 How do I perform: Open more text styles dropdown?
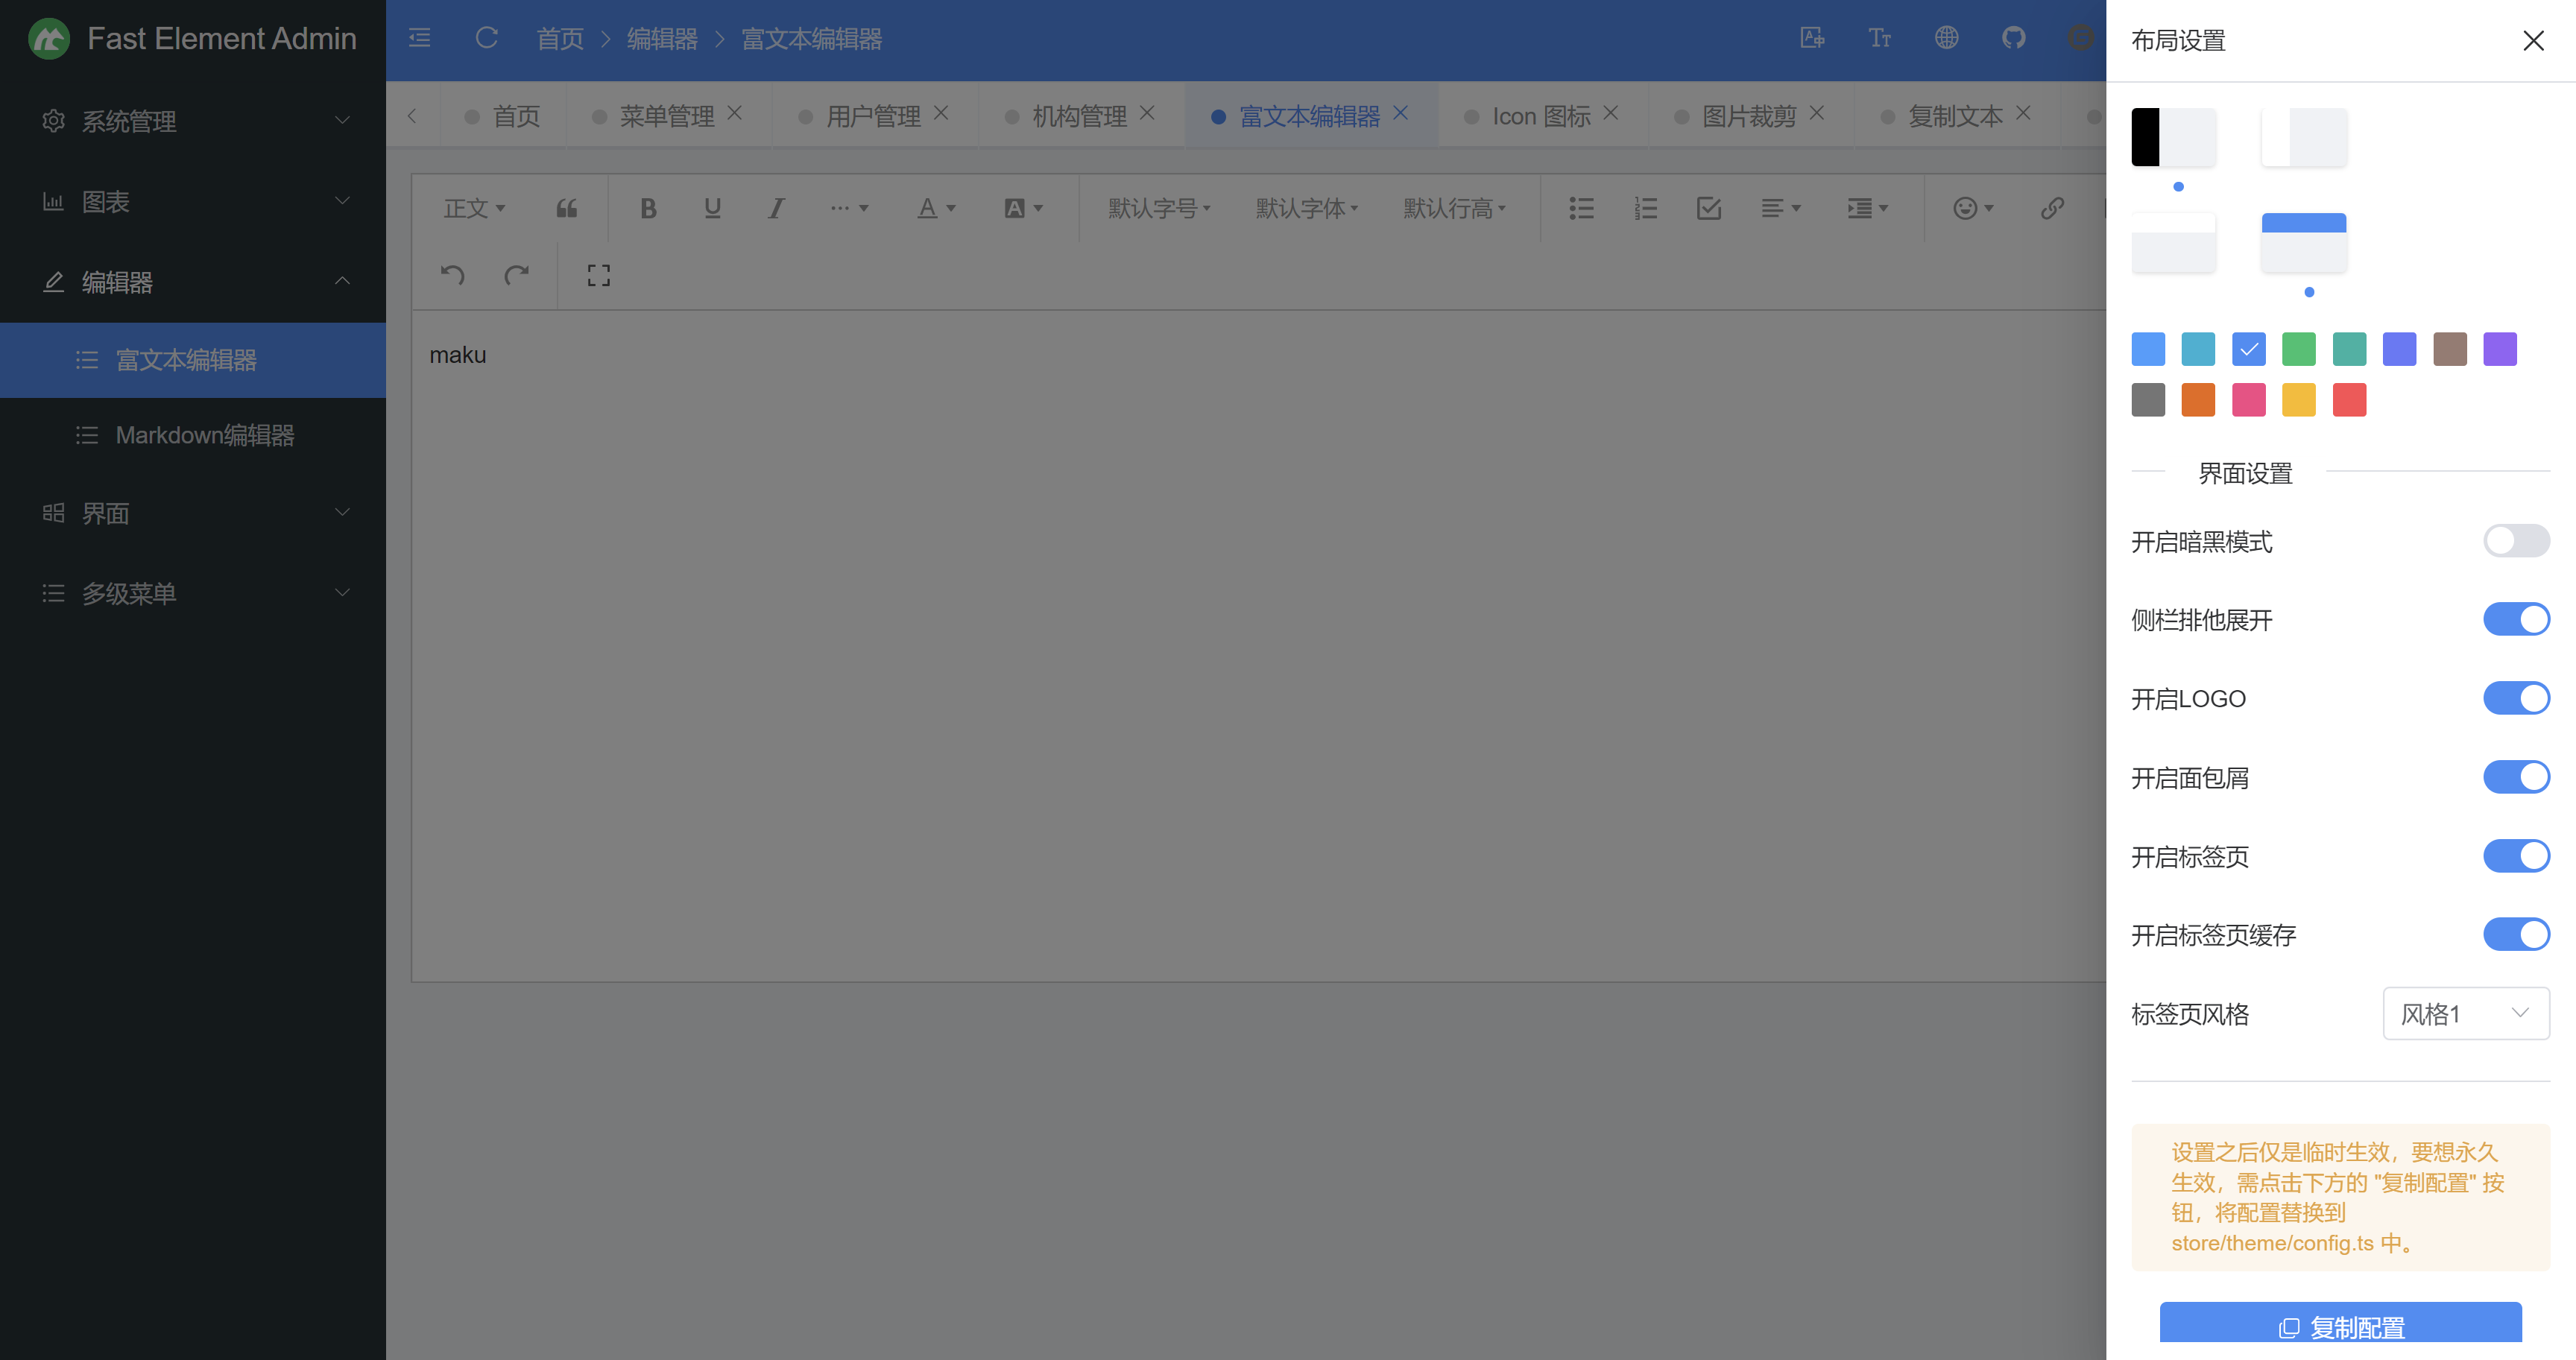[x=849, y=208]
